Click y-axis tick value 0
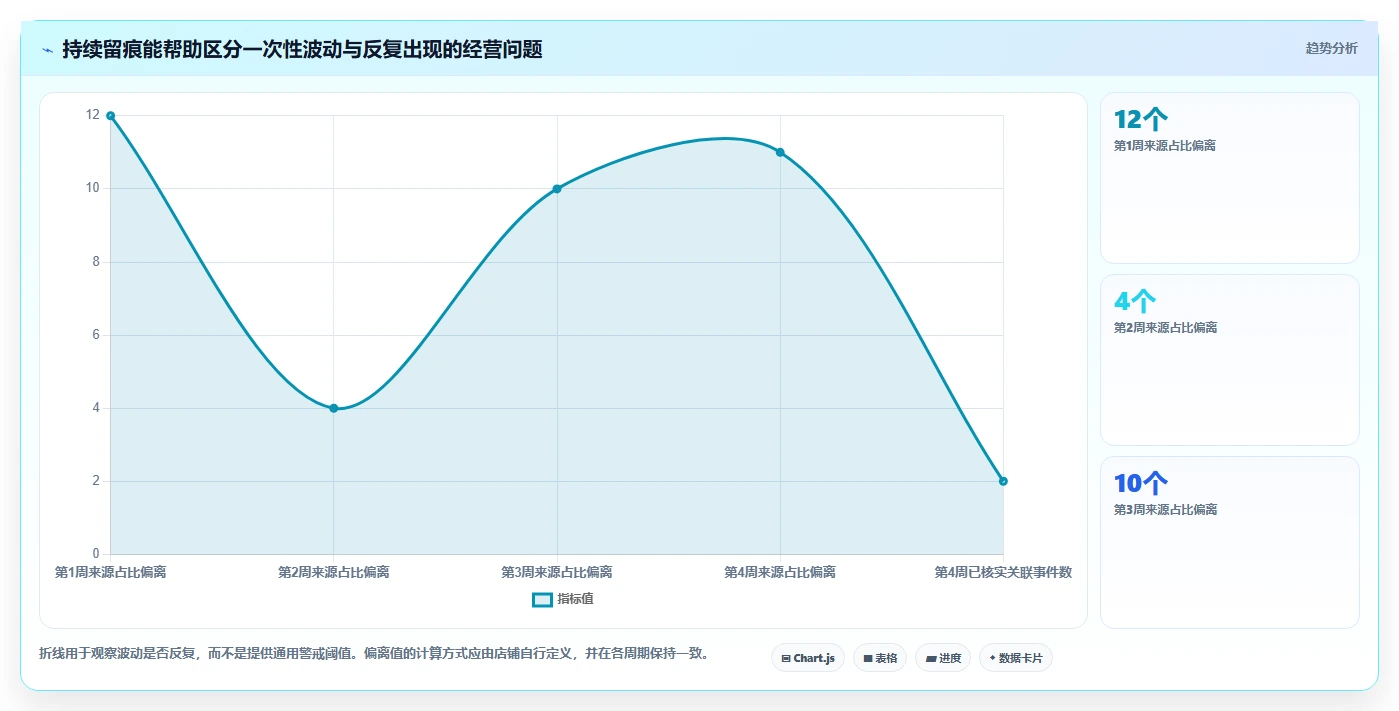This screenshot has width=1399, height=711. coord(96,554)
